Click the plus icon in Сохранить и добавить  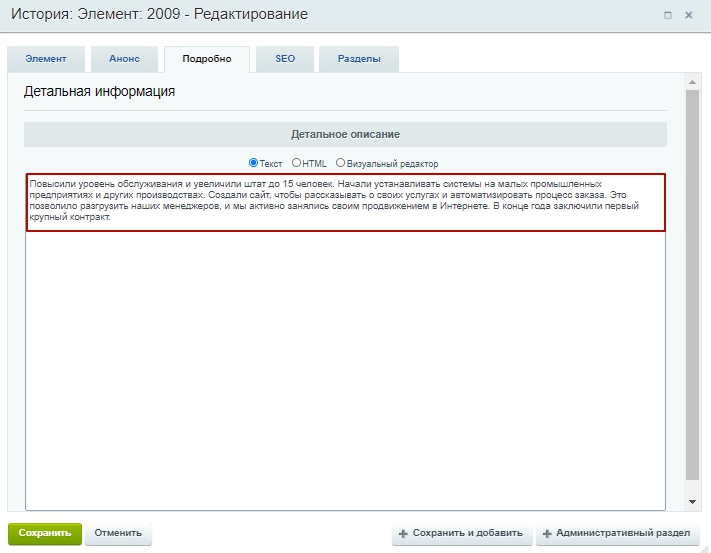[x=403, y=534]
